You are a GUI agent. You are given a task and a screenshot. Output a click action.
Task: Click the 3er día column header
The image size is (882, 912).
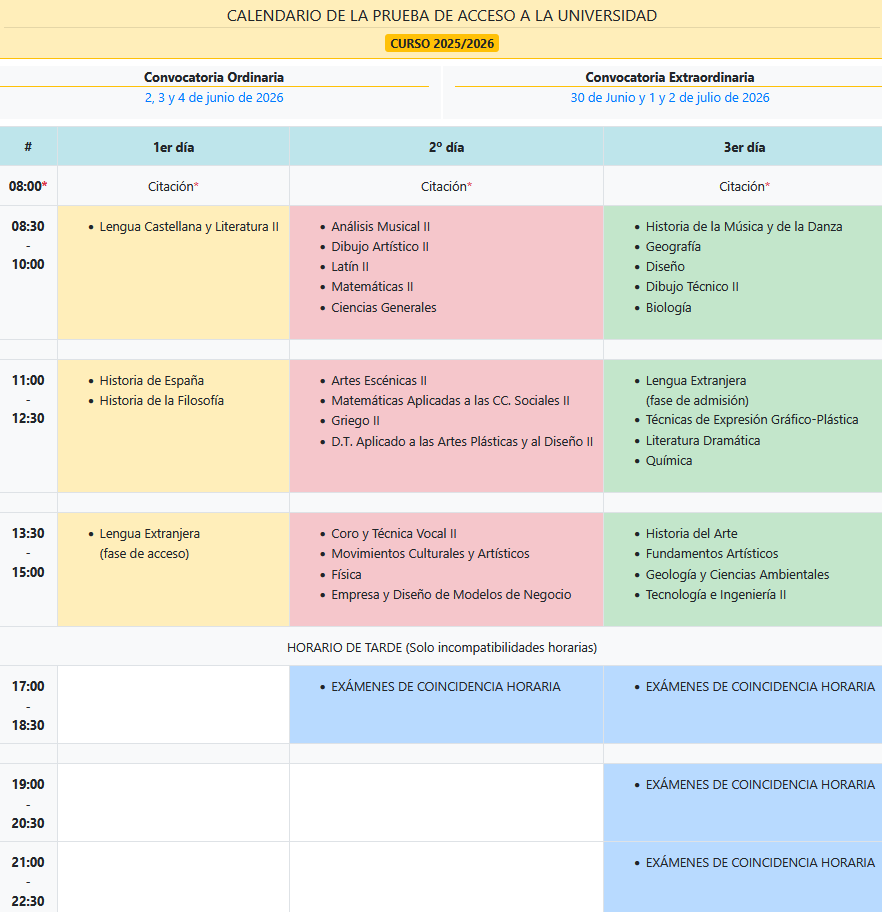pos(744,147)
